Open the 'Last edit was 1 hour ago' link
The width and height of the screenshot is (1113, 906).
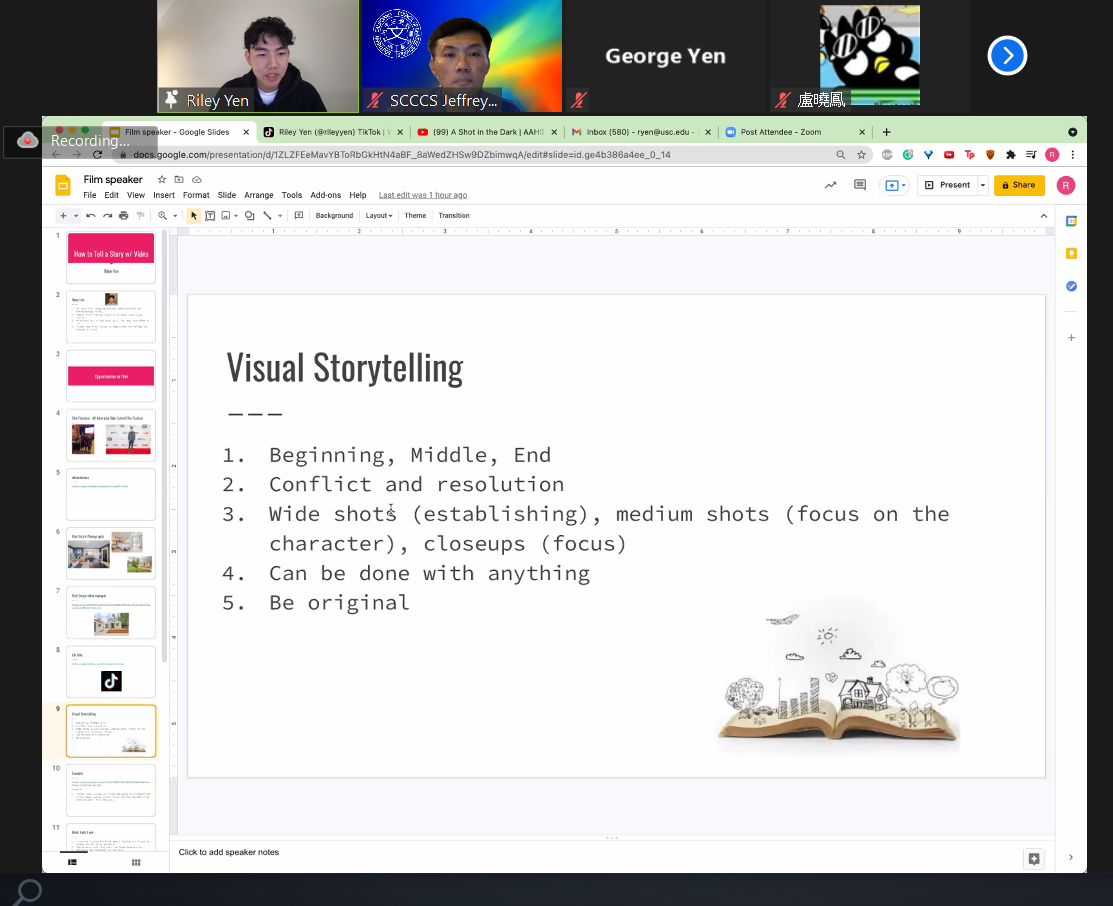(x=423, y=195)
